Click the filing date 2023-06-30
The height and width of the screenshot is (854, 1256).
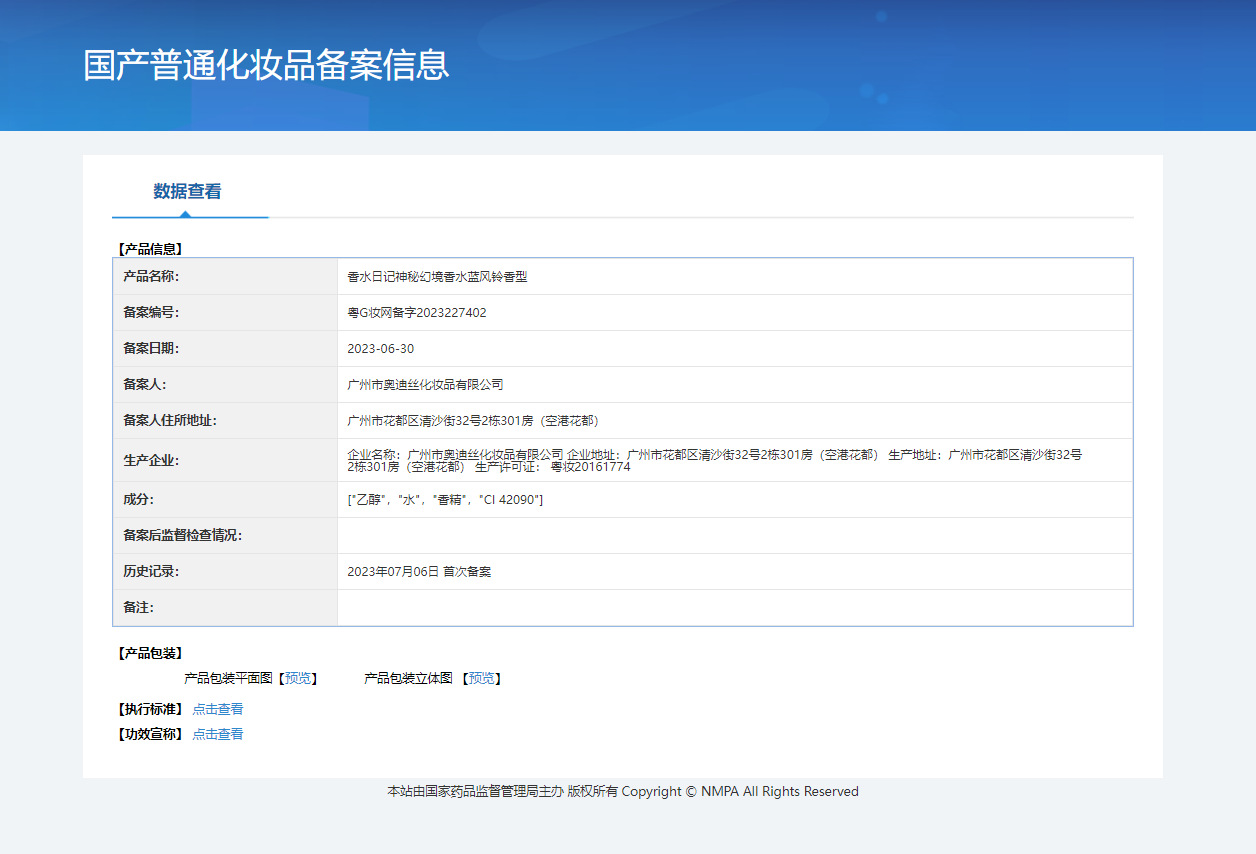click(380, 349)
